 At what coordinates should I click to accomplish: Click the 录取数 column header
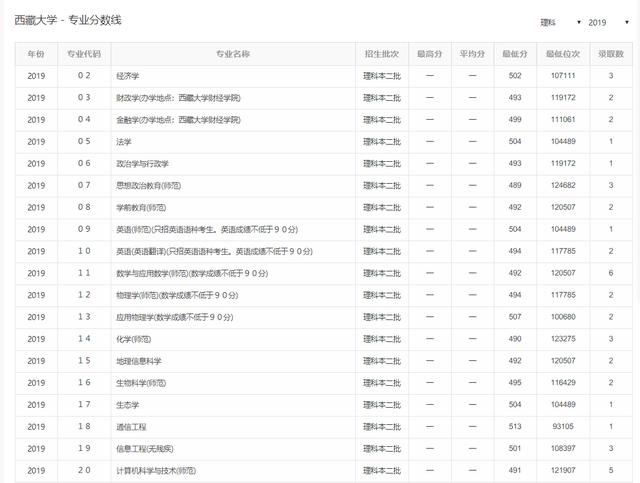(x=611, y=54)
